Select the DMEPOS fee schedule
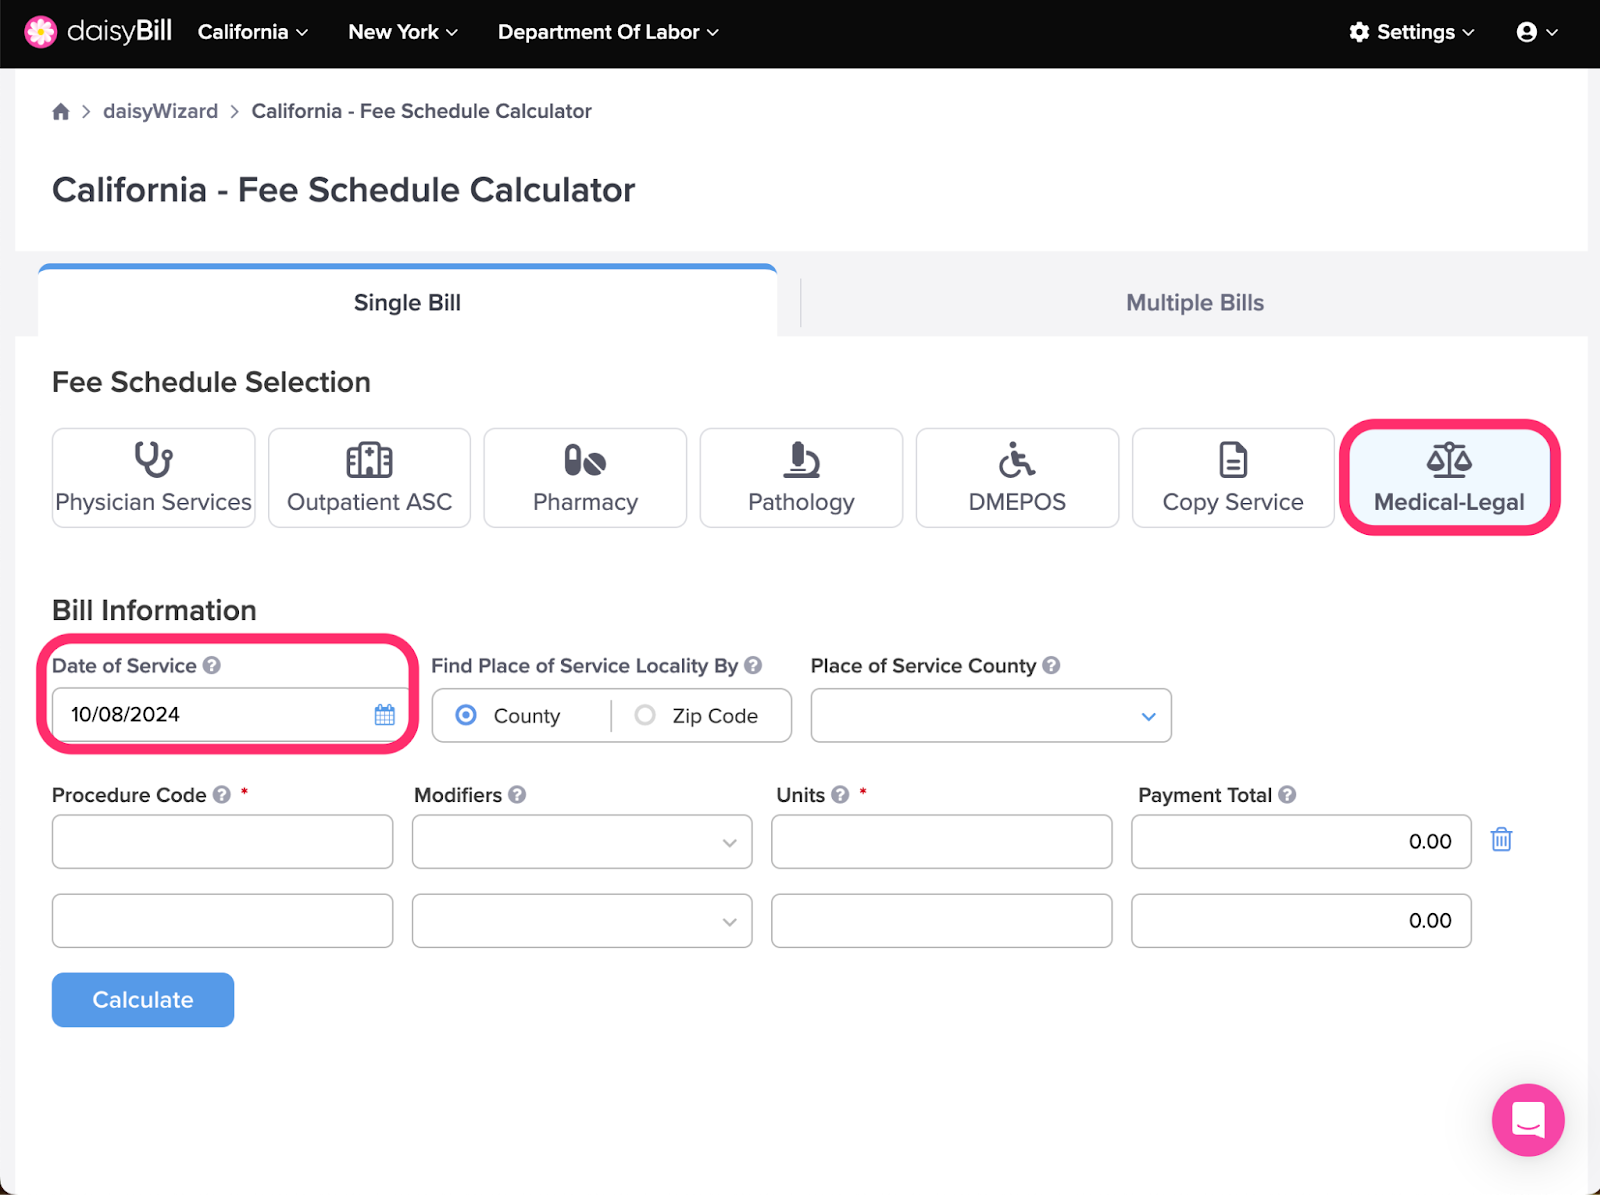1600x1195 pixels. point(1017,477)
